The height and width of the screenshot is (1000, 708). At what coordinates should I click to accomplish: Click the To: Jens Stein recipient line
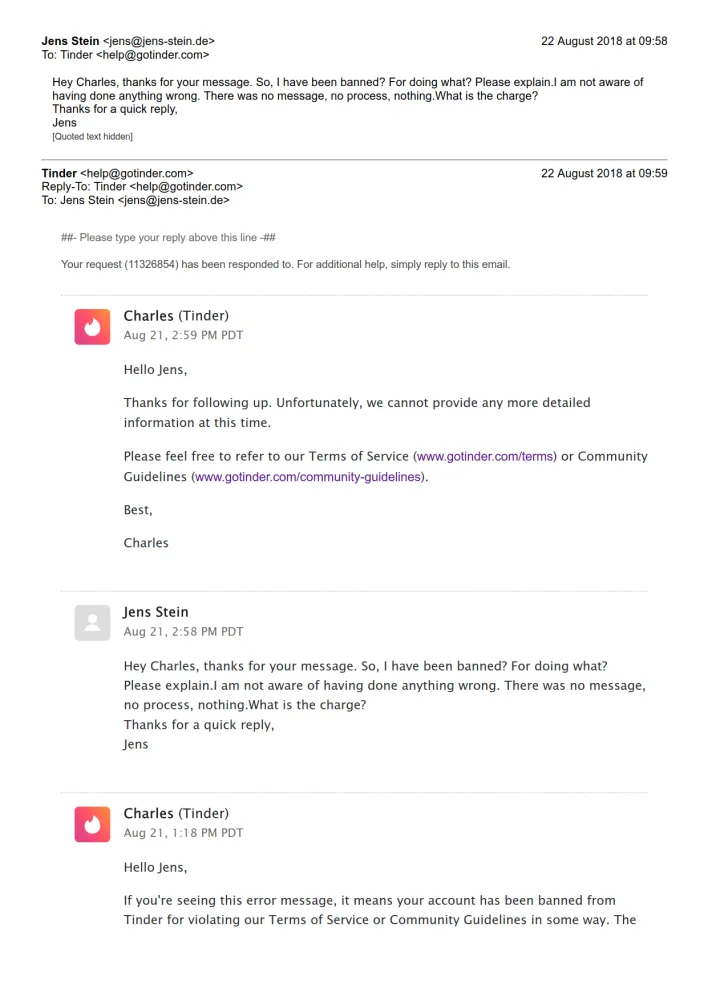pos(135,200)
